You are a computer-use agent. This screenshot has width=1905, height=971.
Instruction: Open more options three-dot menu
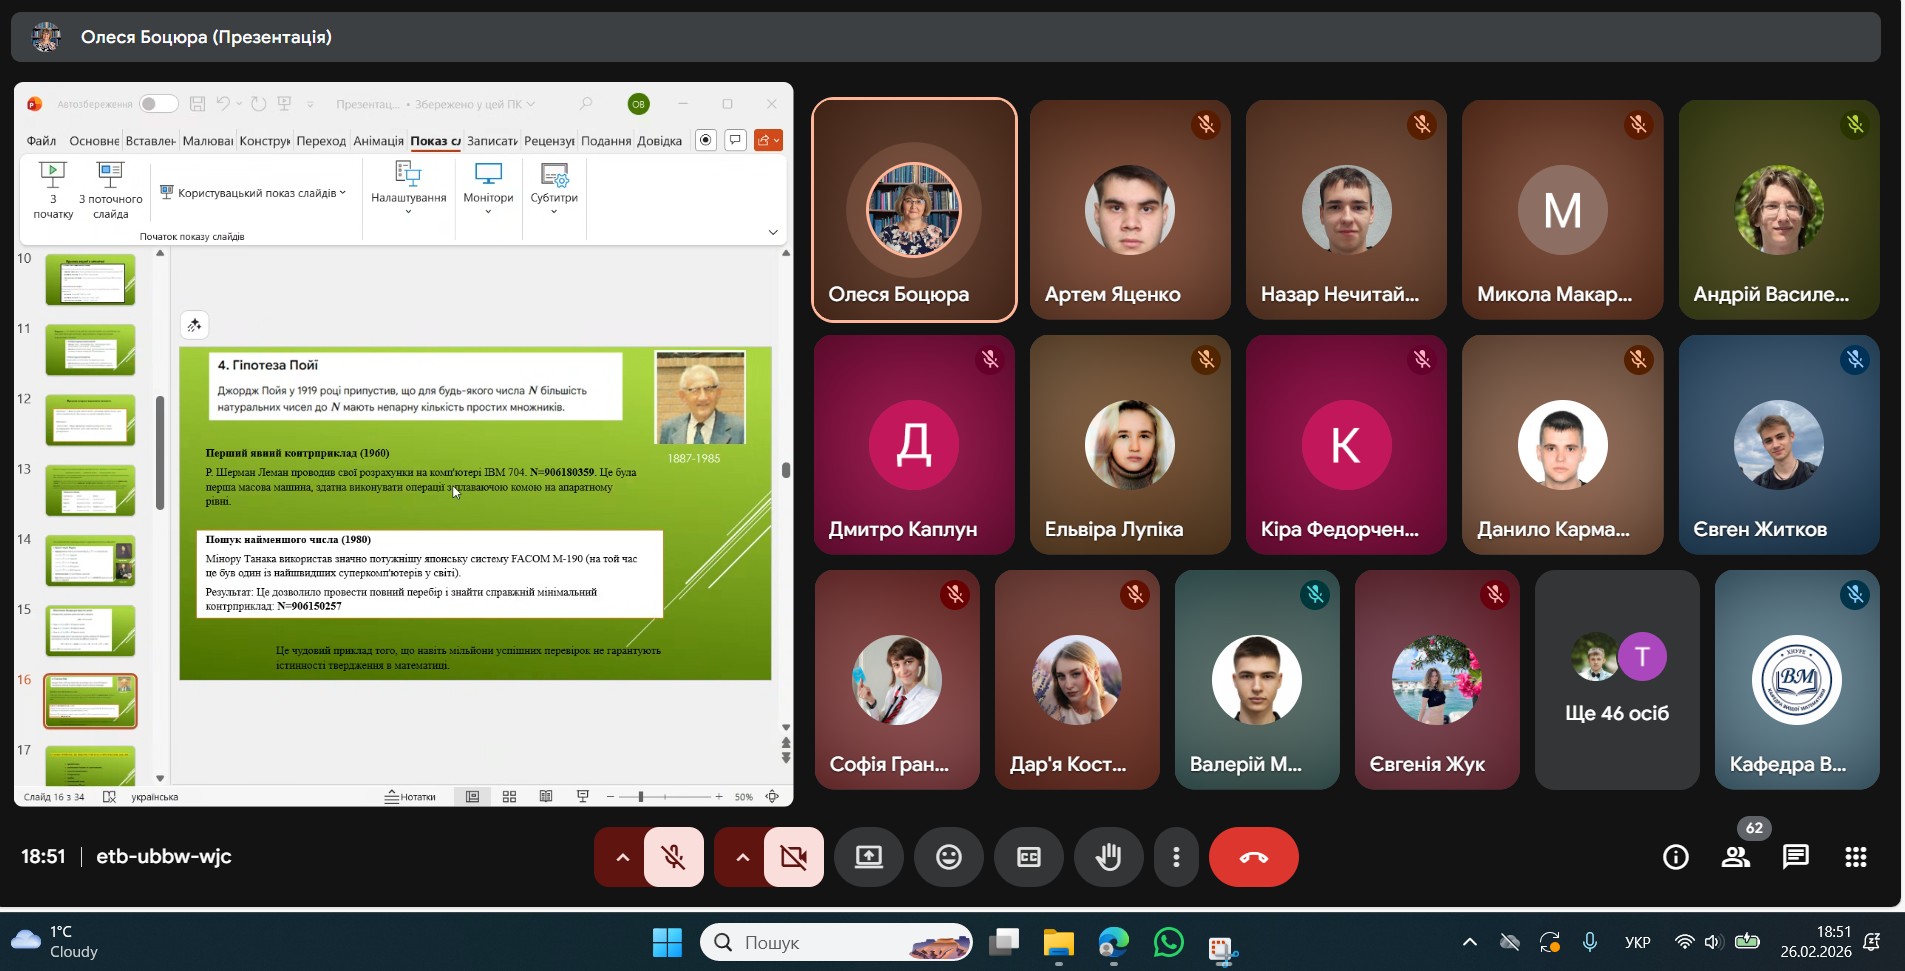(1176, 857)
